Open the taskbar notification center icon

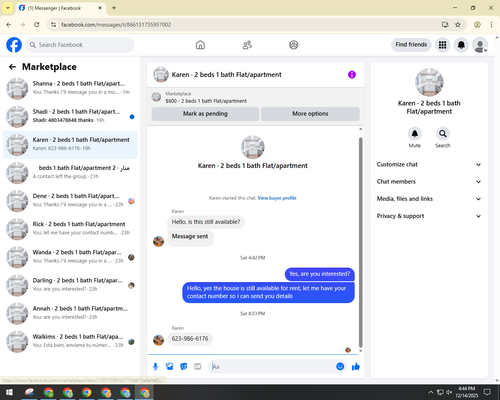(487, 392)
